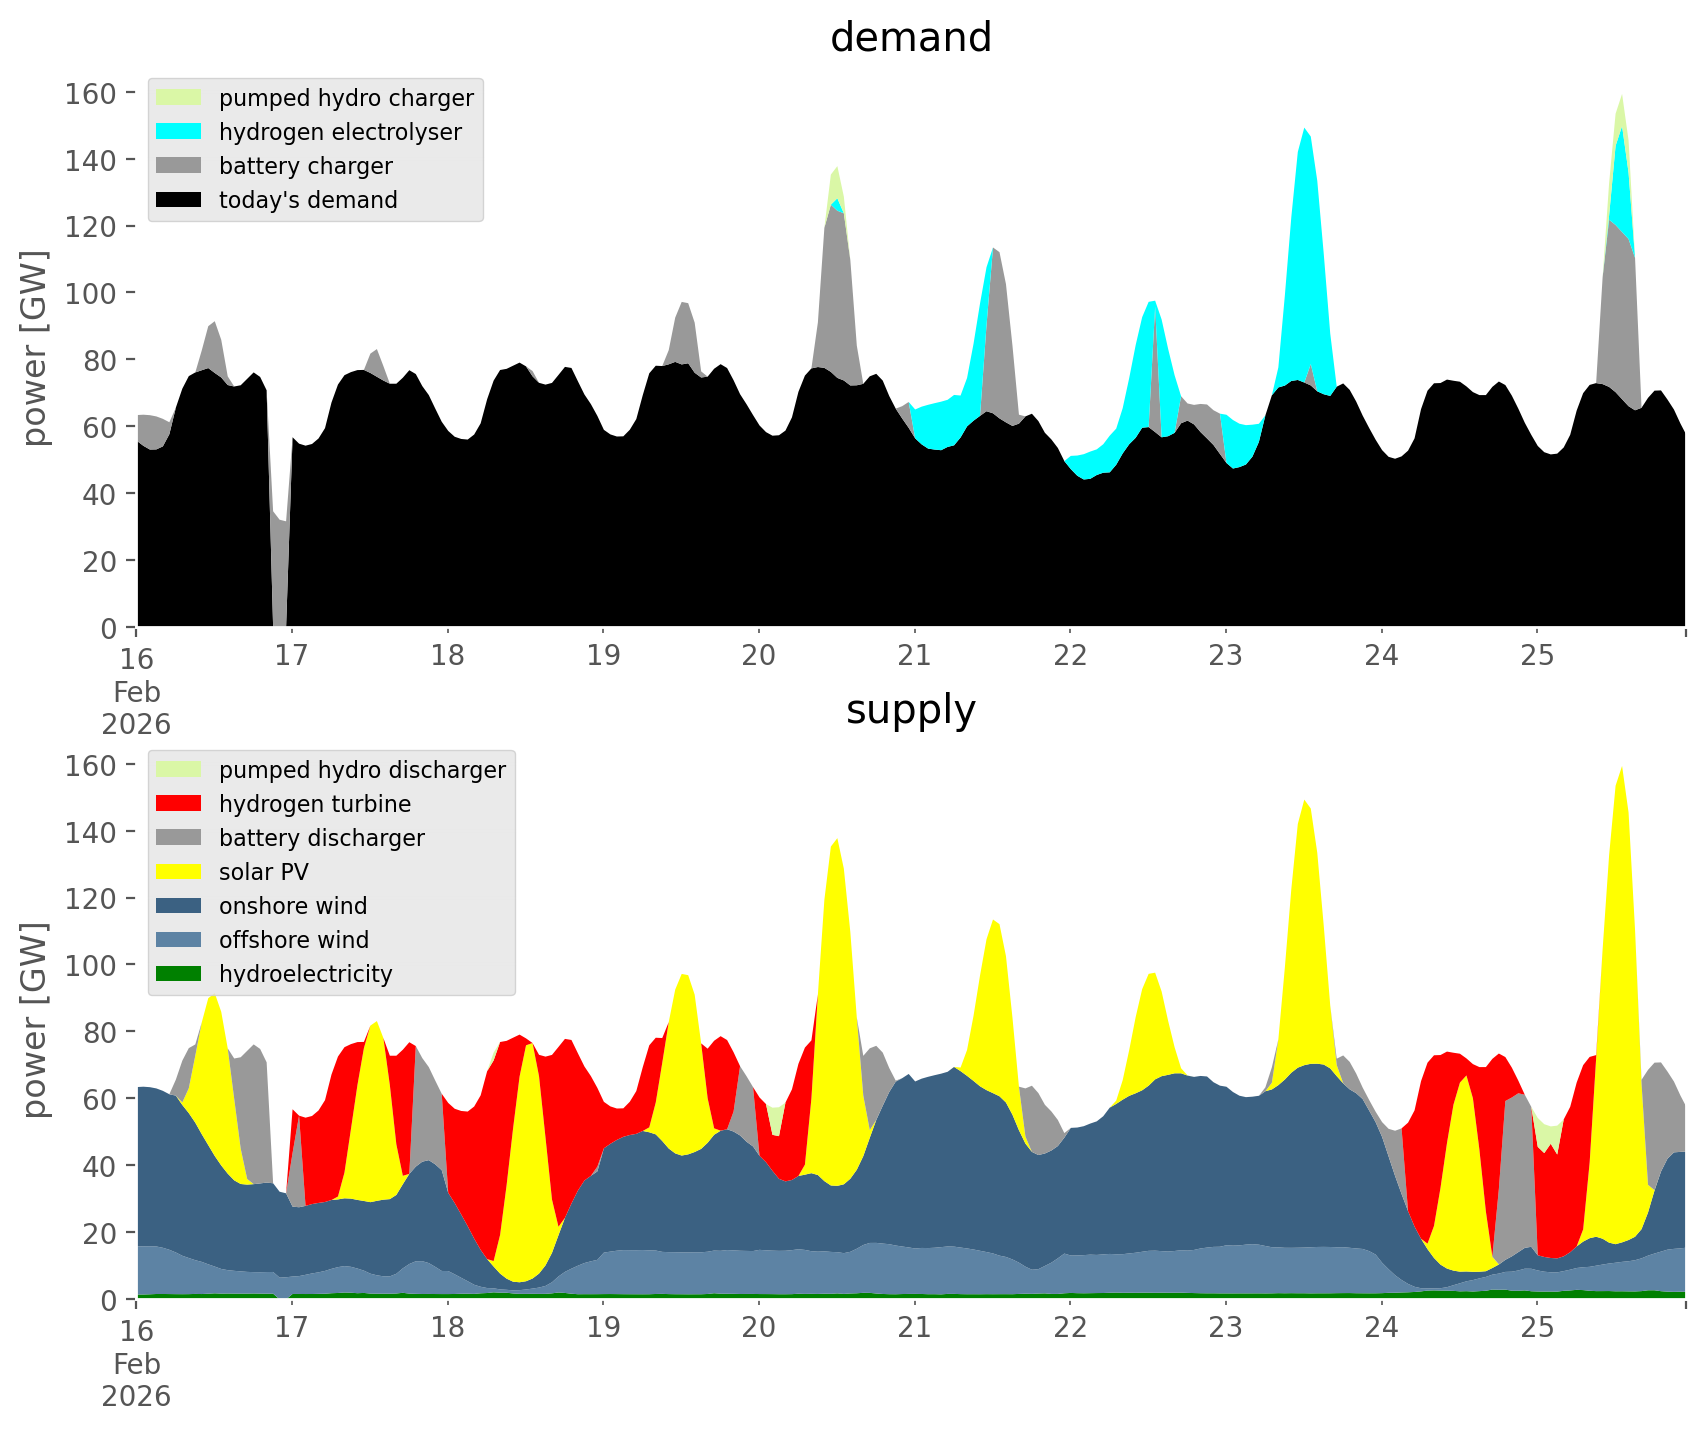
Task: Click the 100 y-axis tick on supply chart
Action: click(x=91, y=966)
